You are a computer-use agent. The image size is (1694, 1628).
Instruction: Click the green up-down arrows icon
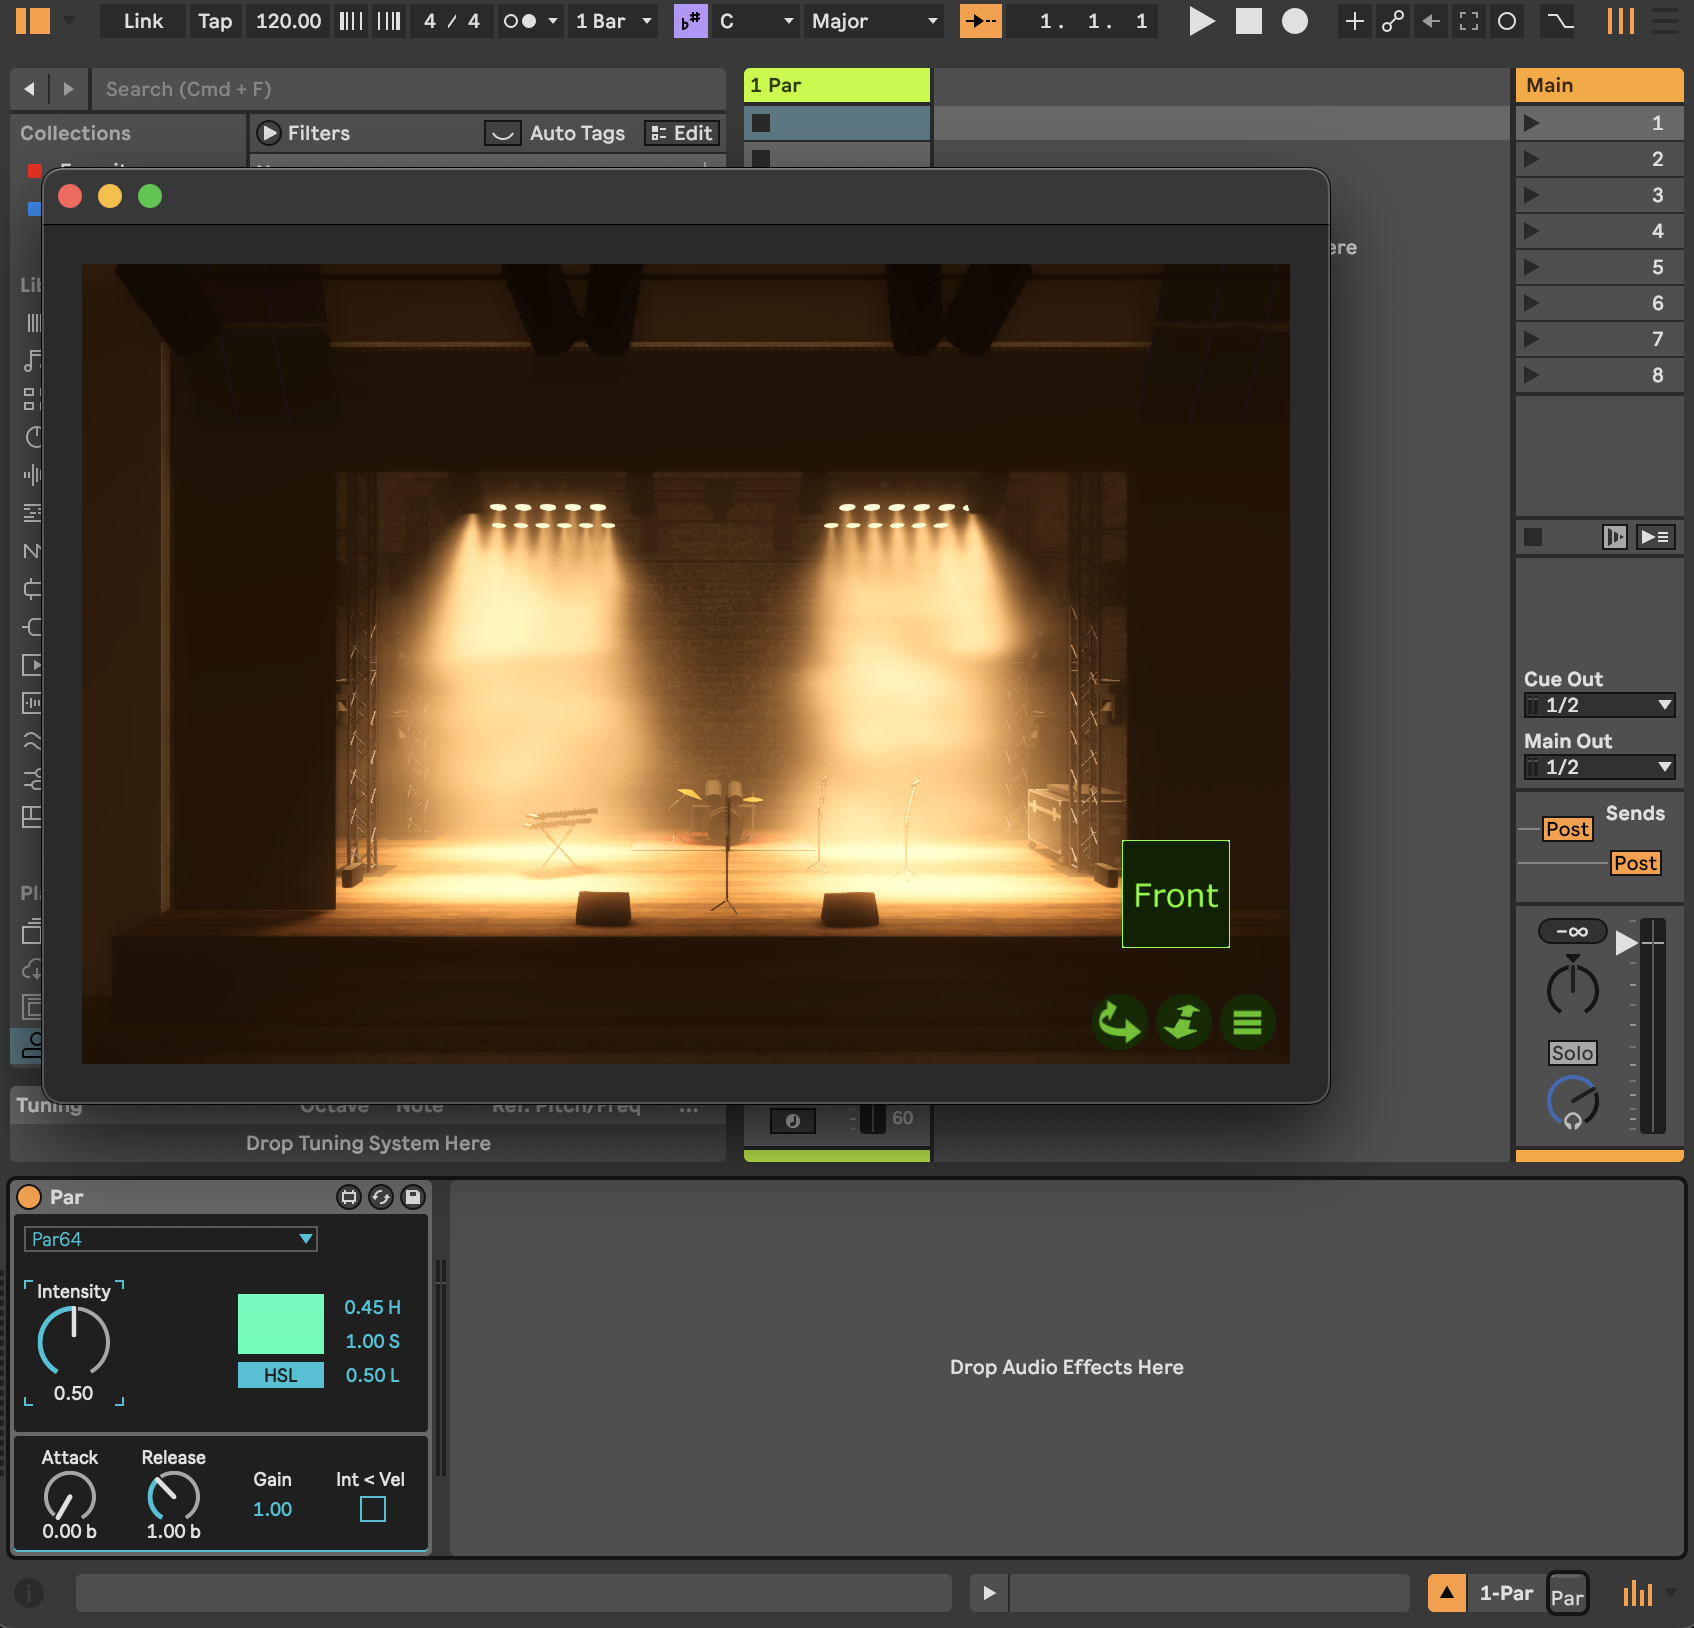(x=1183, y=1022)
